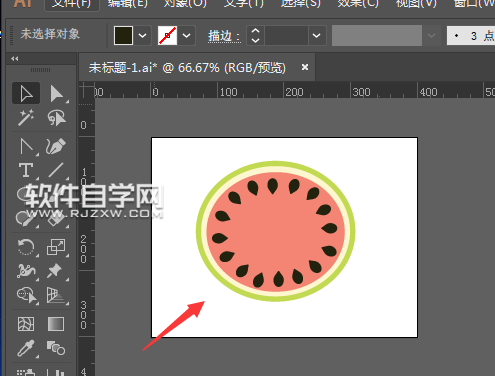Click the 未选择对象 status label
495x376 pixels.
50,34
